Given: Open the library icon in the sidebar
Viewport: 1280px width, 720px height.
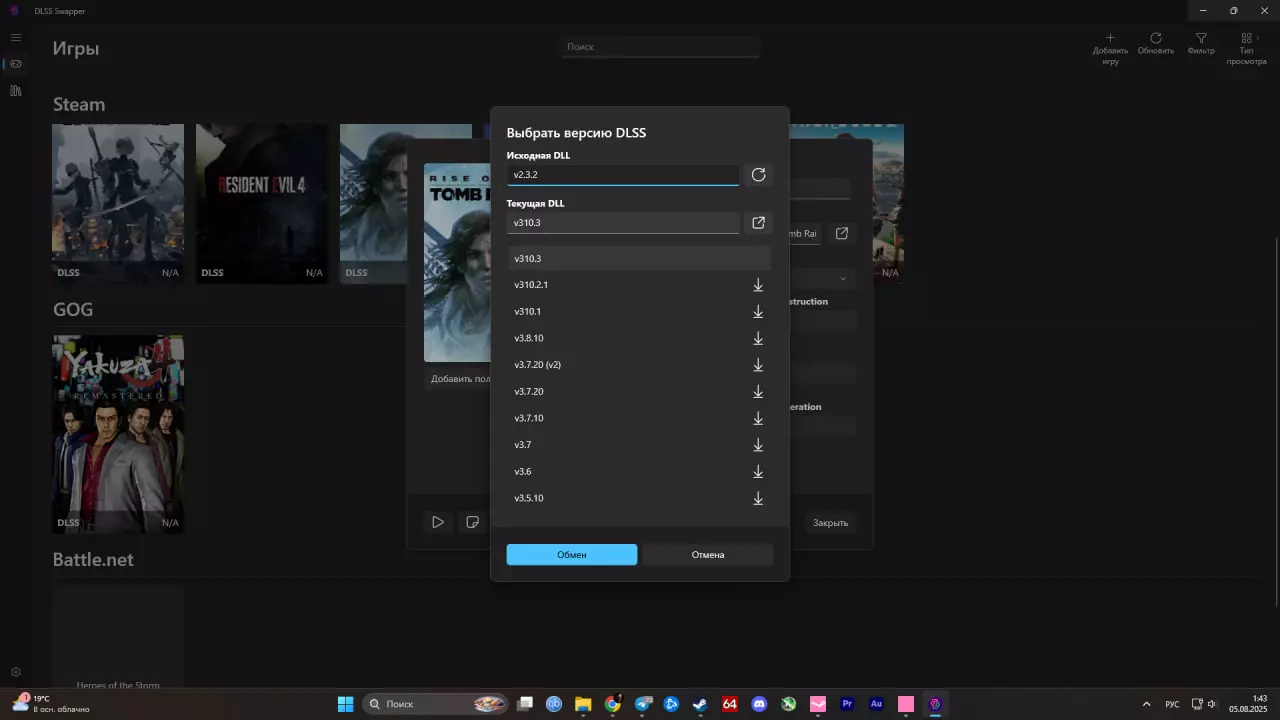Looking at the screenshot, I should click(x=16, y=91).
